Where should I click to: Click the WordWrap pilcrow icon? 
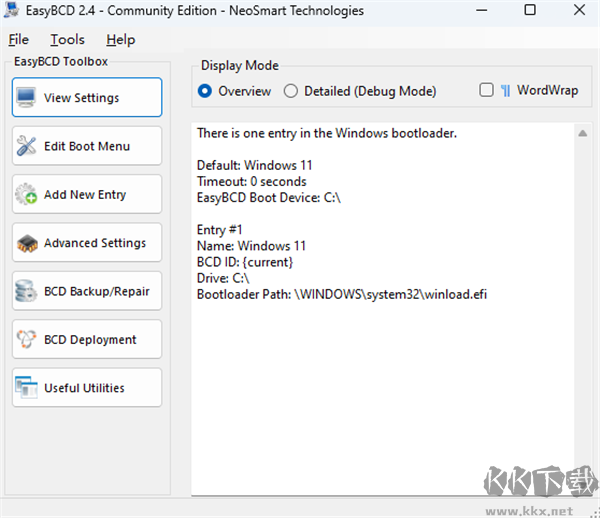pos(505,91)
